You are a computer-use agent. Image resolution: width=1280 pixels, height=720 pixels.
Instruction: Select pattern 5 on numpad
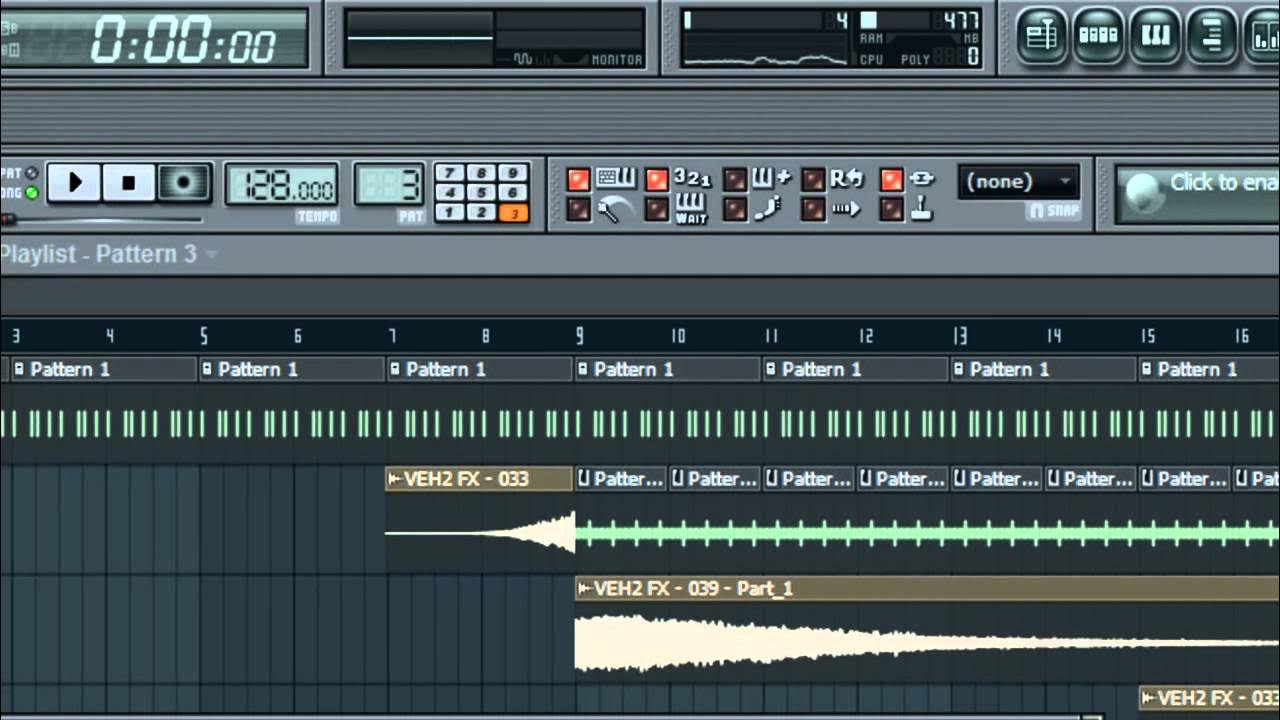[x=481, y=192]
